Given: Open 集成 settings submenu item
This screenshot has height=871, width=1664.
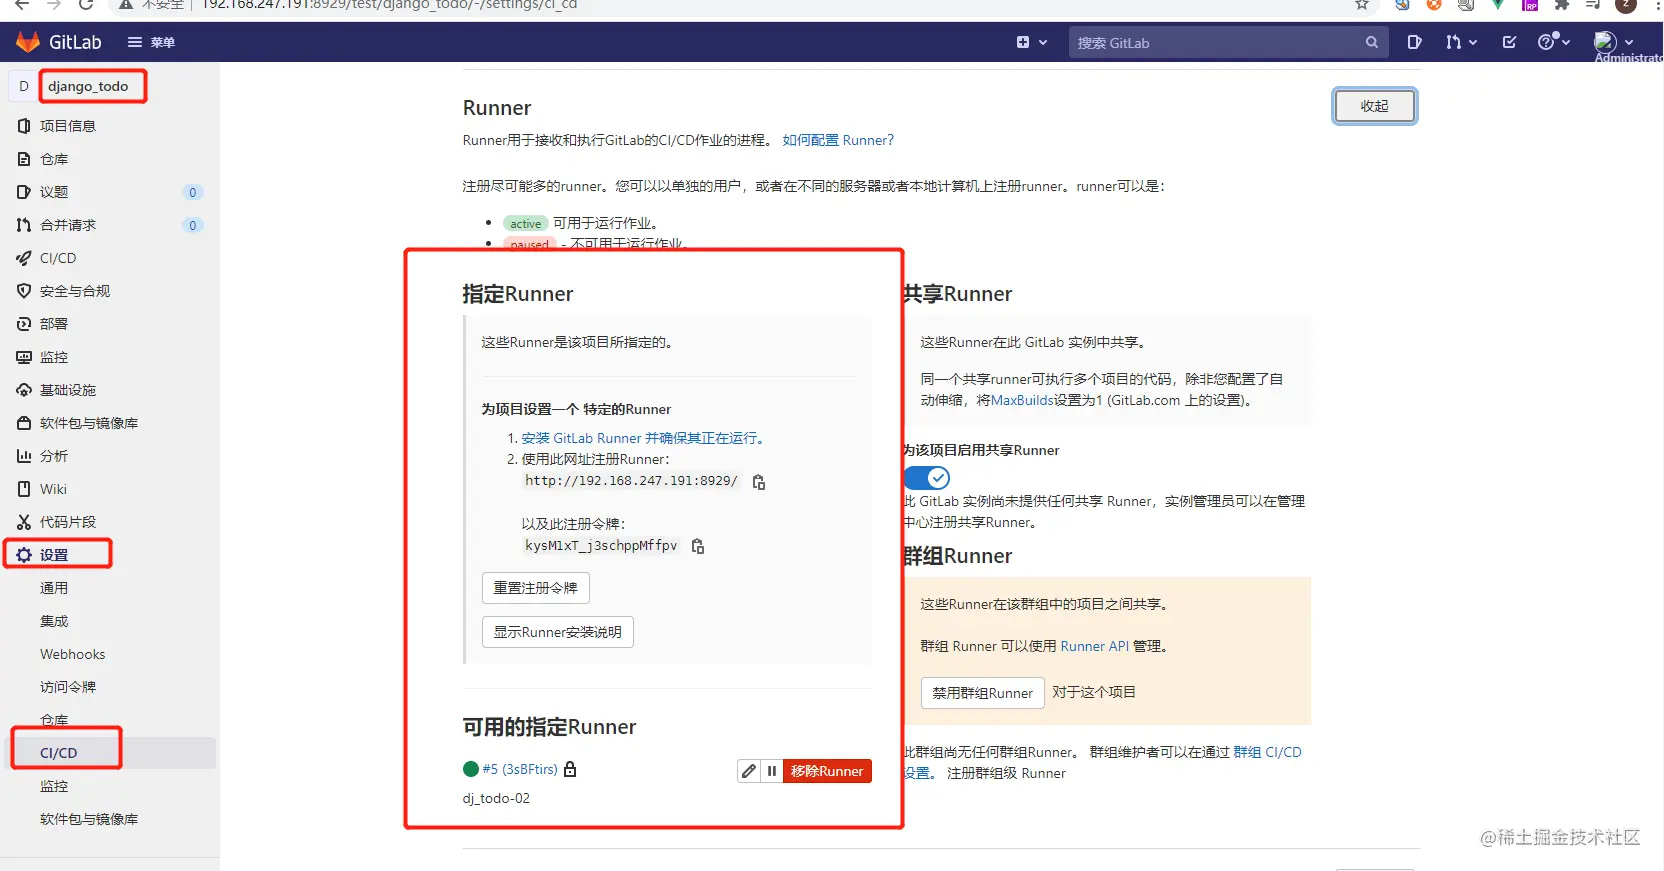Looking at the screenshot, I should point(54,621).
